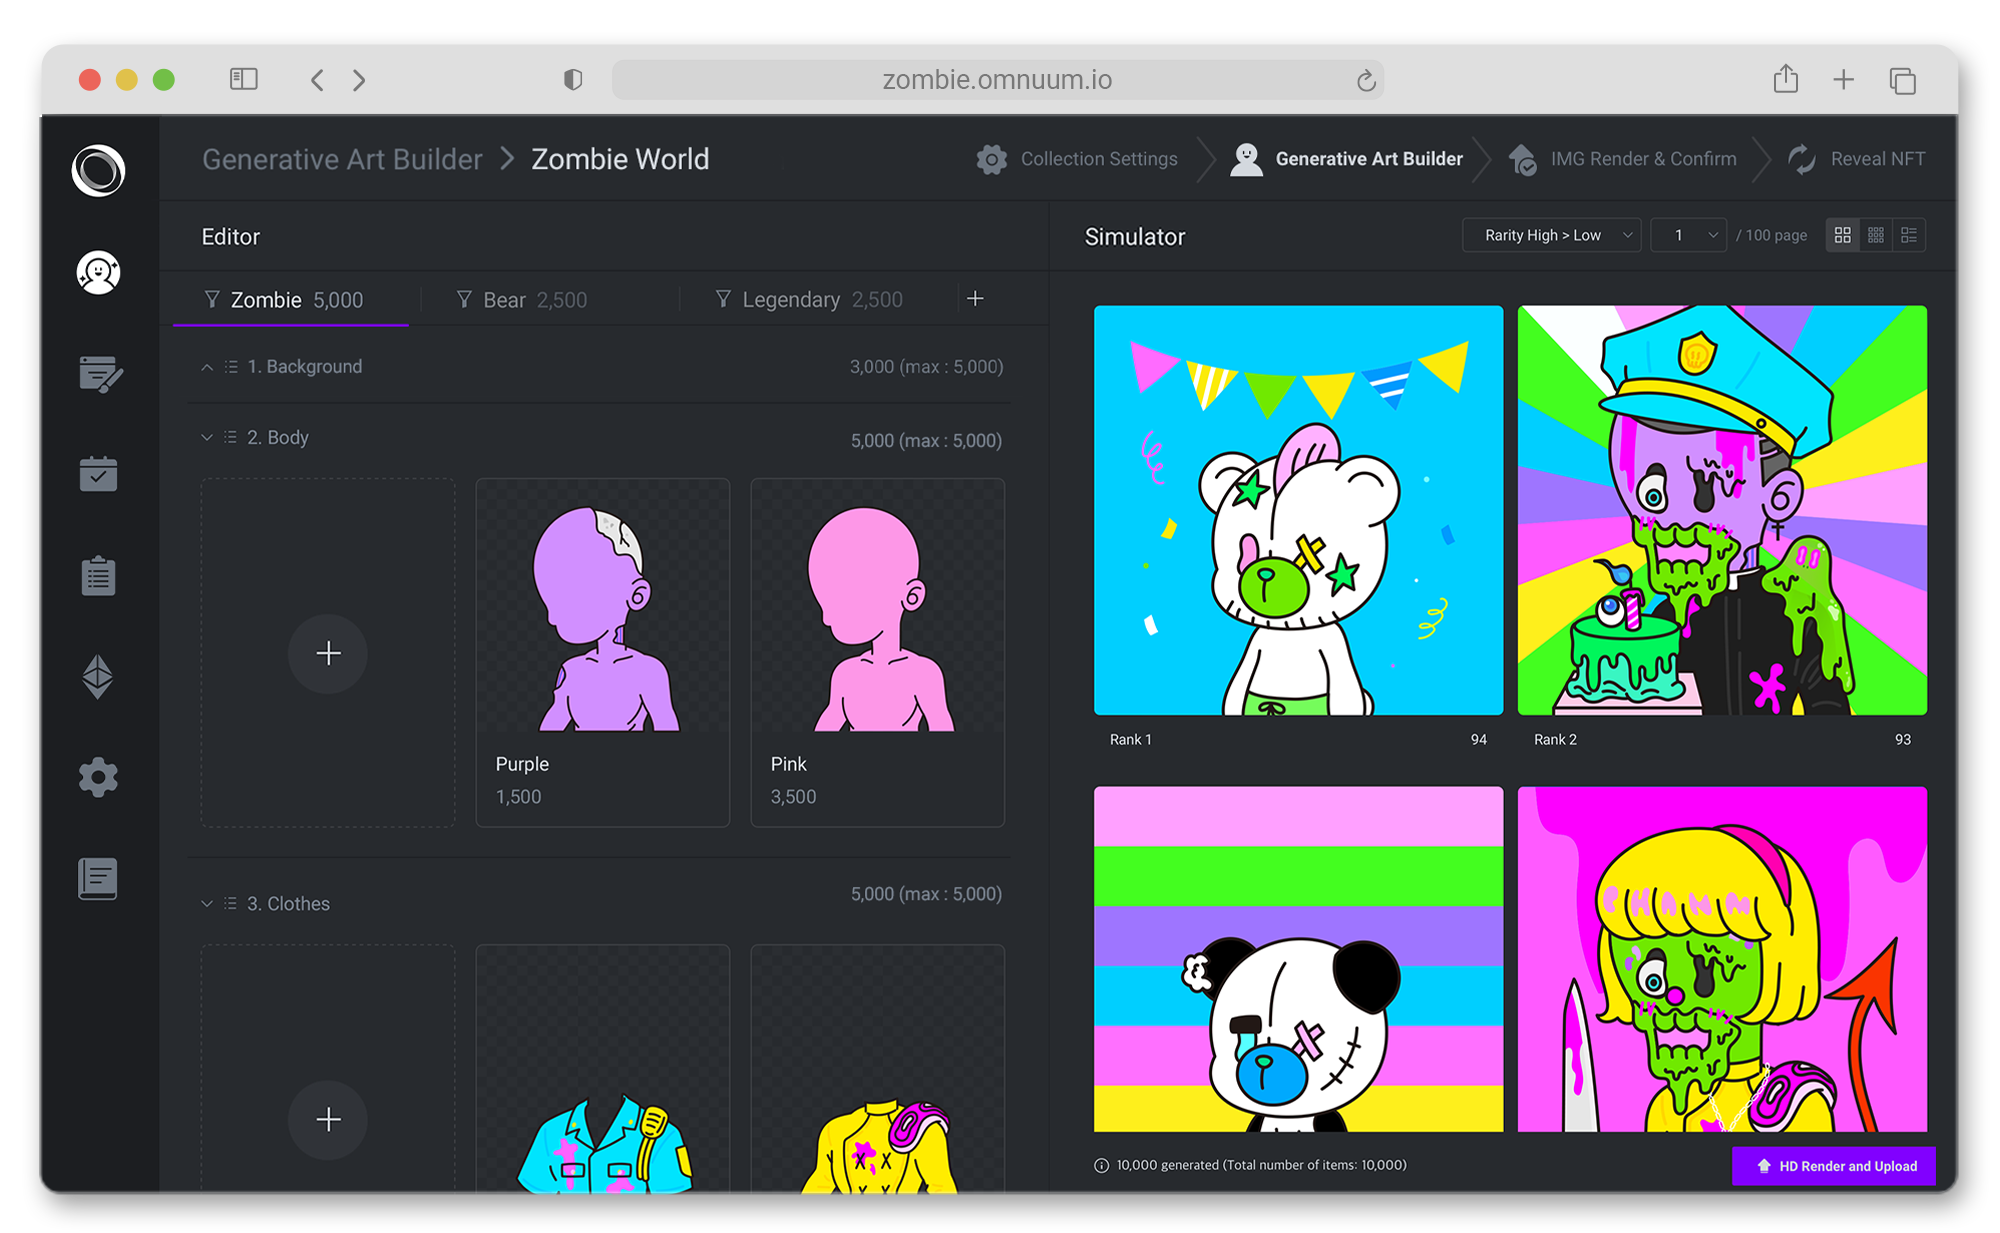Click the 3,000 (max : 5,000) count
2000x1233 pixels.
click(926, 367)
